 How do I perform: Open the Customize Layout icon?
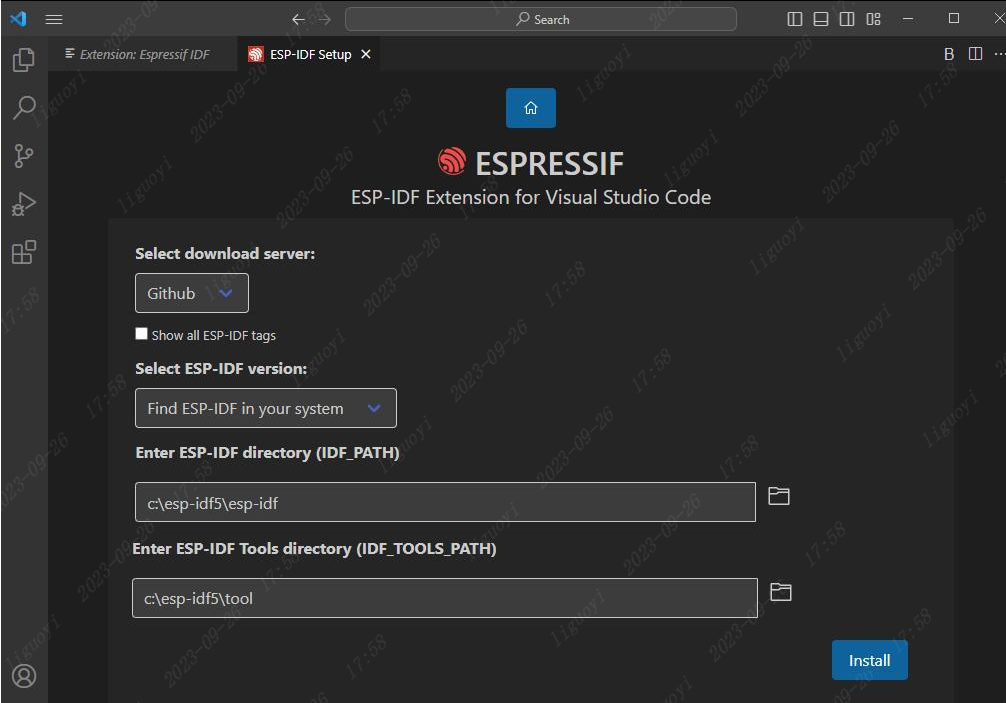873,19
